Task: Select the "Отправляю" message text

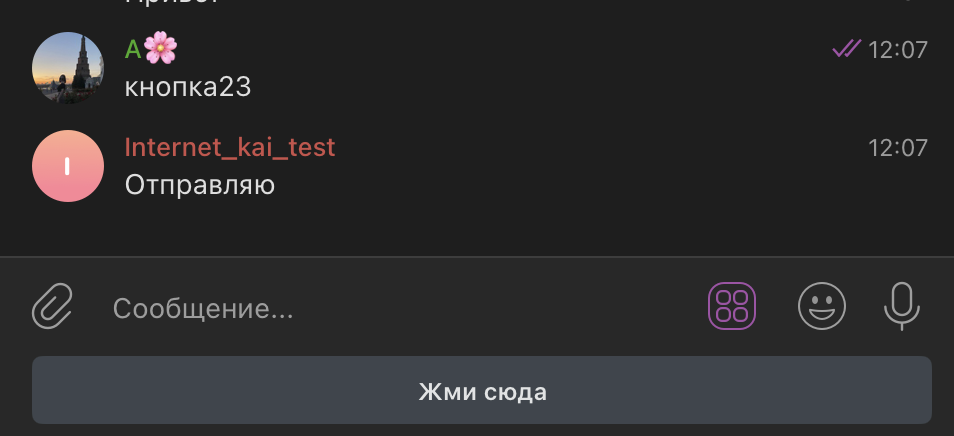Action: click(200, 185)
